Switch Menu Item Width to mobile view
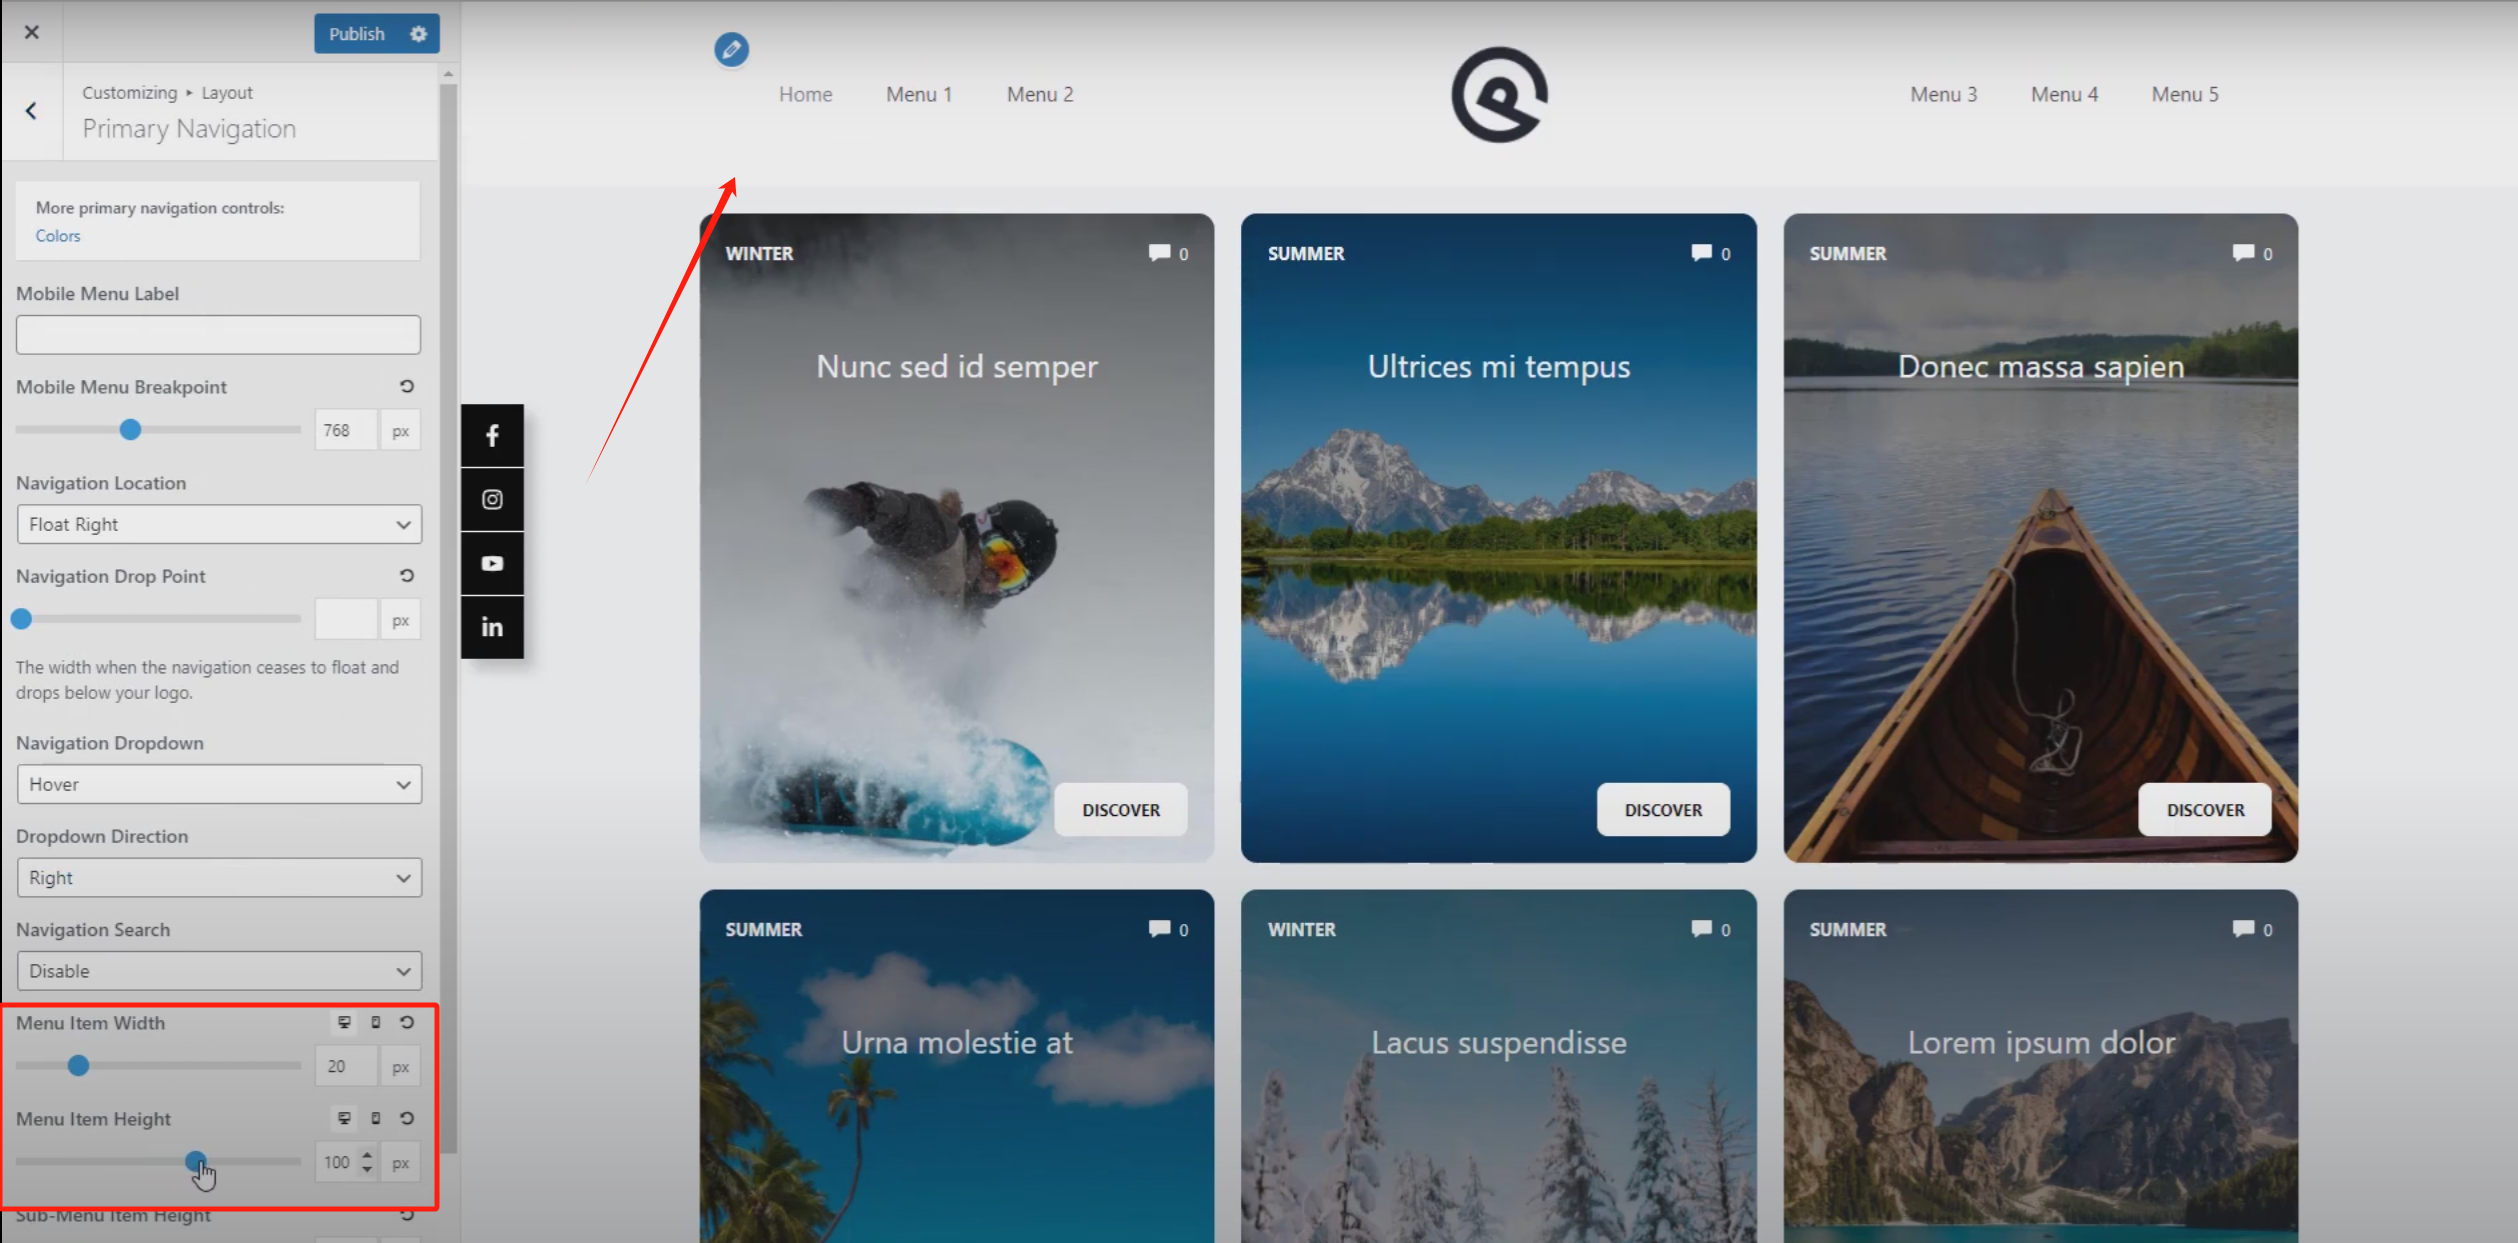Viewport: 2518px width, 1243px height. pyautogui.click(x=376, y=1022)
